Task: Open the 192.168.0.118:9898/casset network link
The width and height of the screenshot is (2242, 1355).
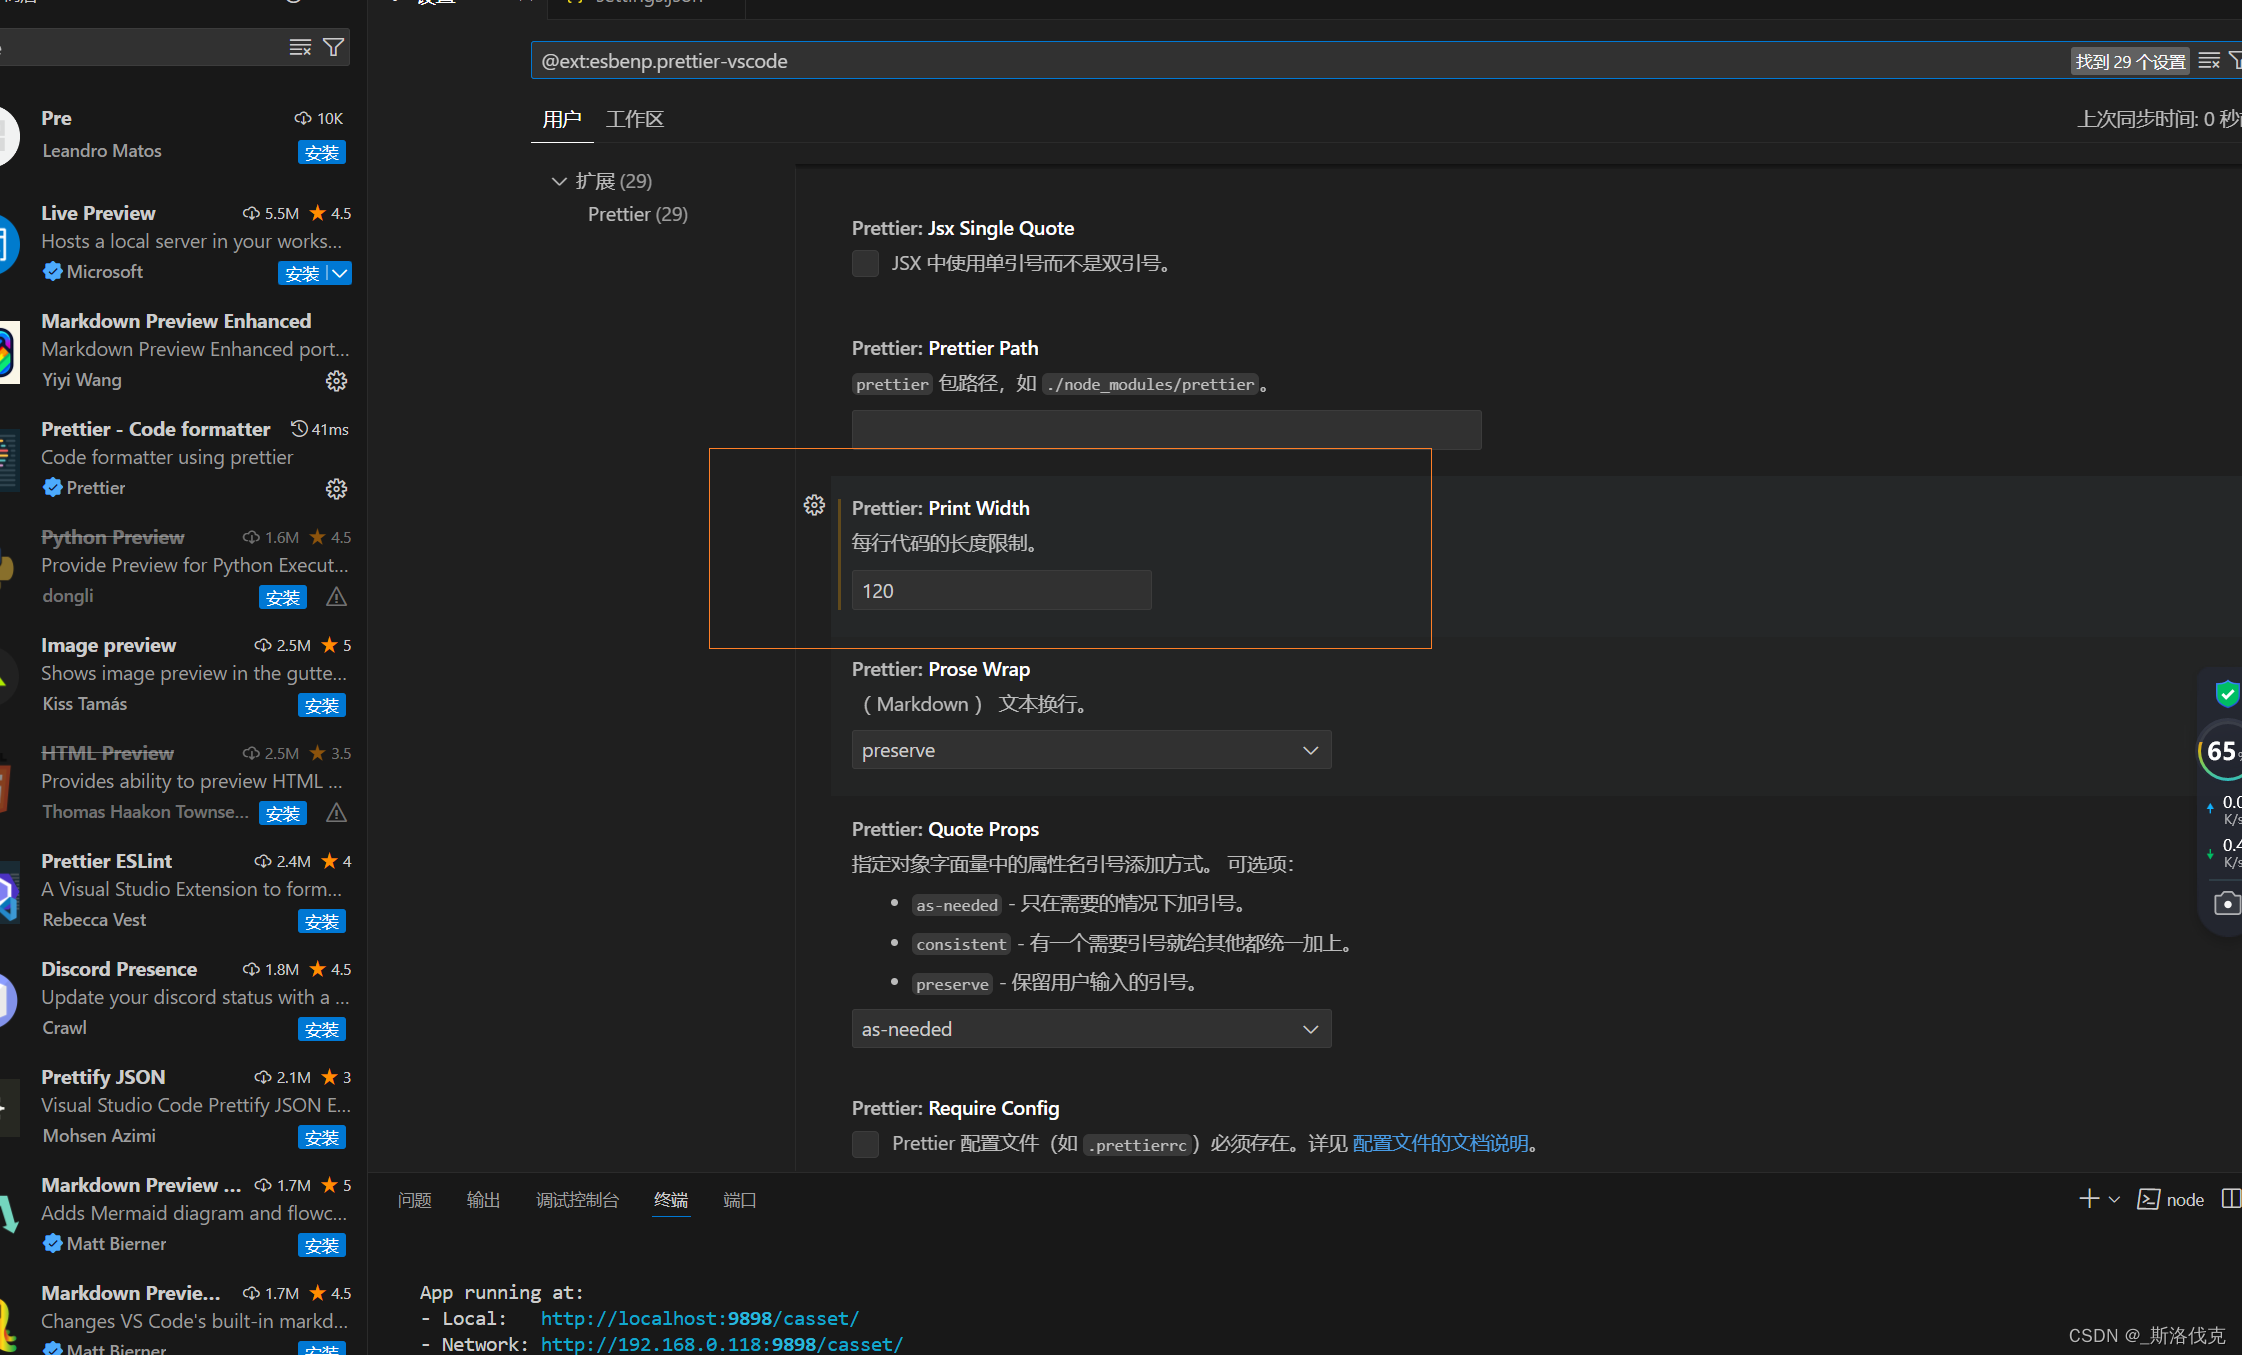Action: [722, 1344]
